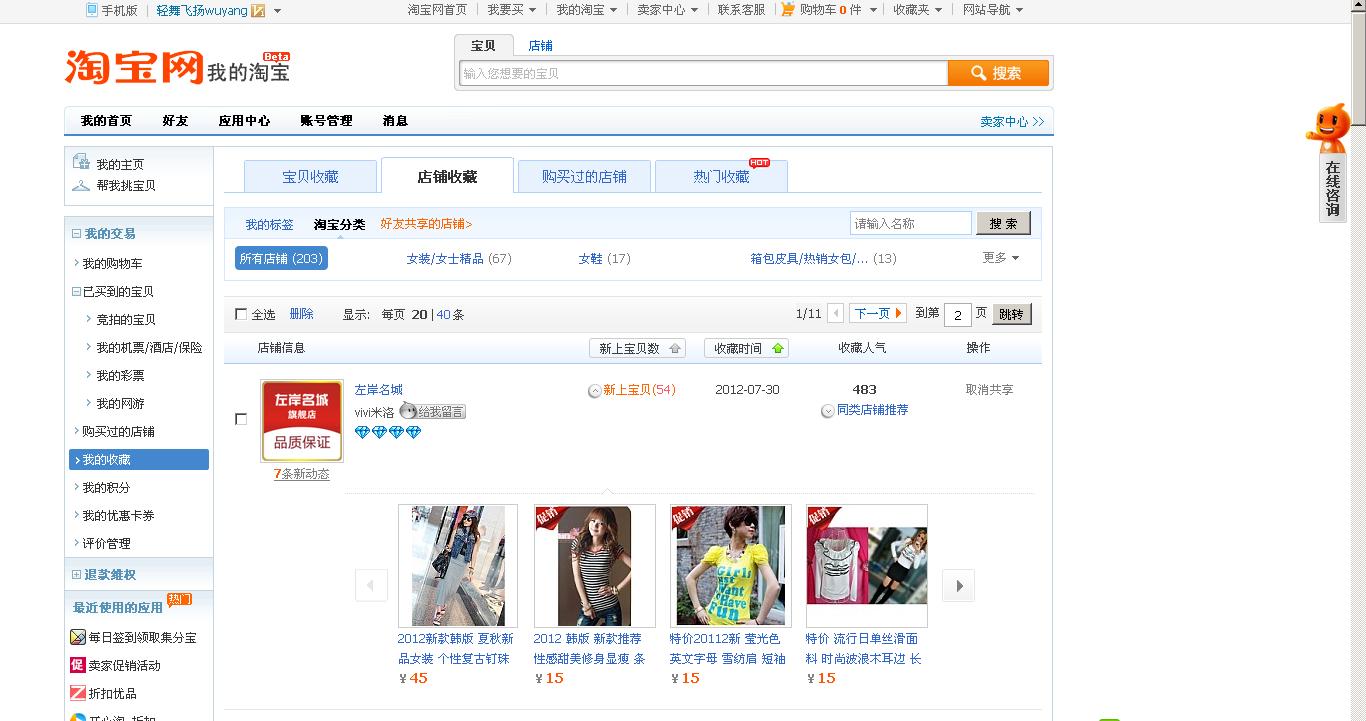This screenshot has height=721, width=1366.
Task: Switch to the 宝贝收藏 tab
Action: pos(310,177)
